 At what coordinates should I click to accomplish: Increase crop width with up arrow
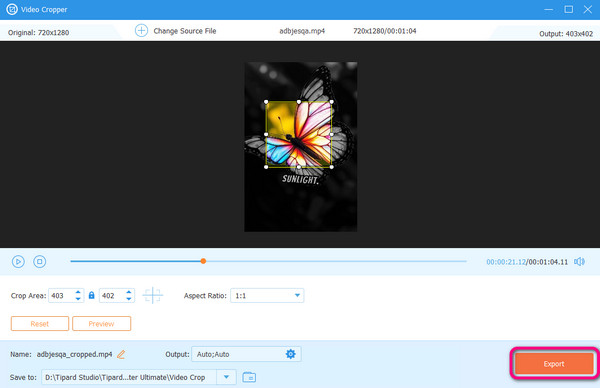click(78, 292)
